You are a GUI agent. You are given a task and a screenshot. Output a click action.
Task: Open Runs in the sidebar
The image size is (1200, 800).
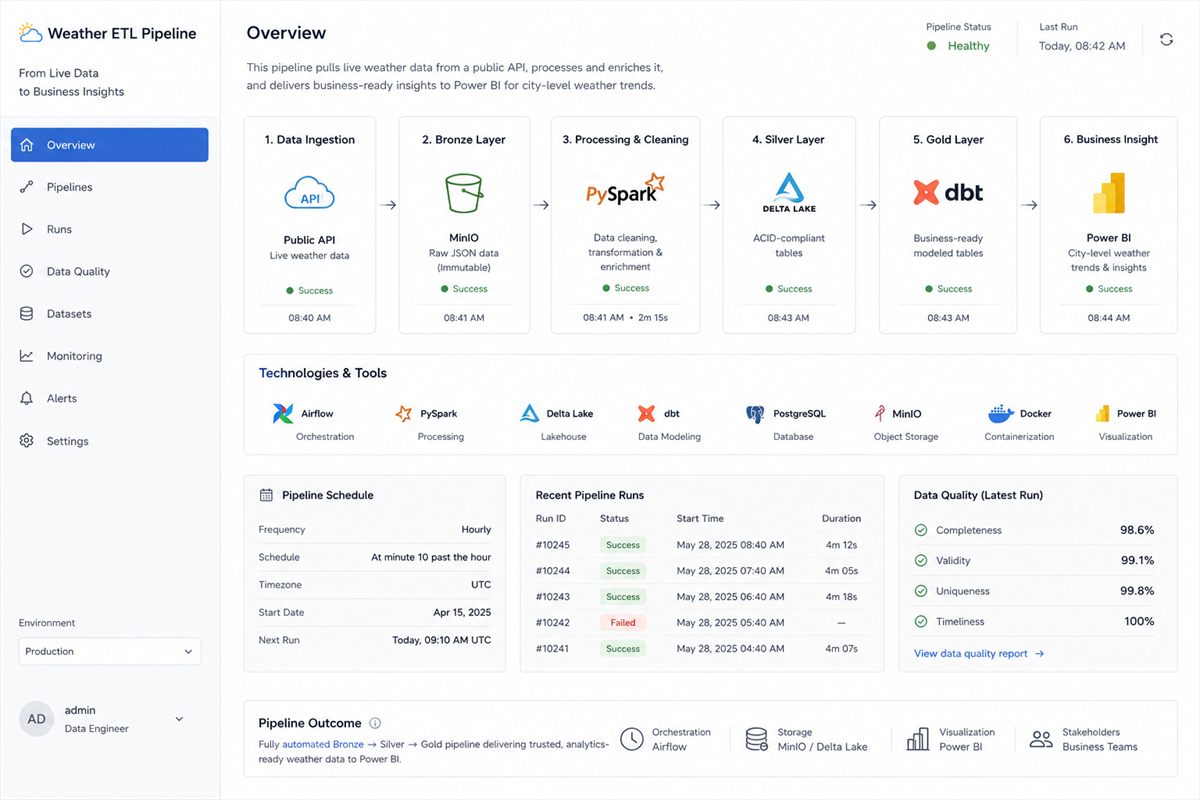110,229
